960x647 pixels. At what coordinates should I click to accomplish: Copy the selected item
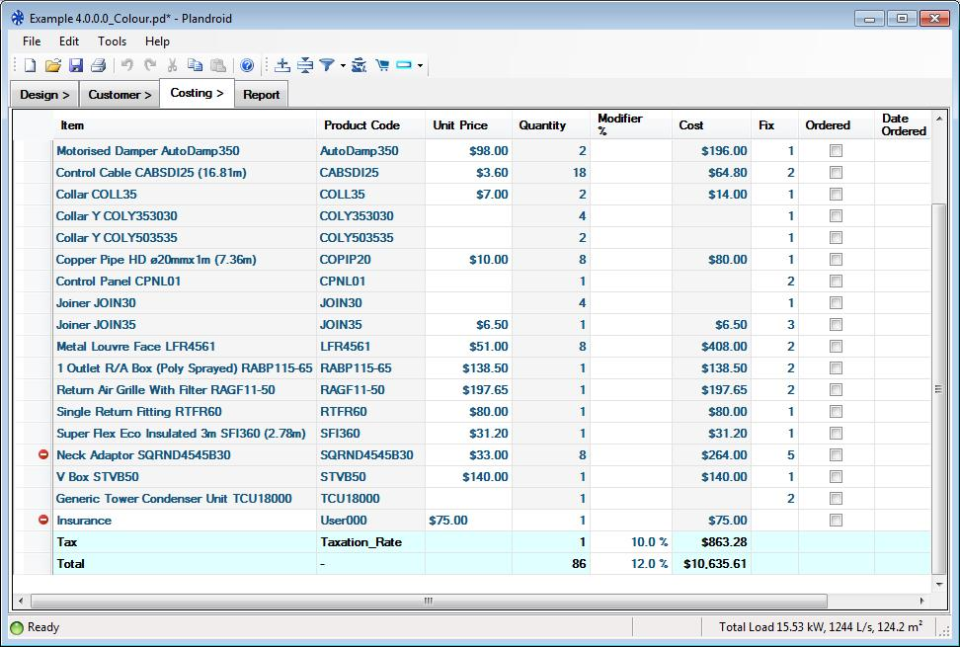click(197, 65)
